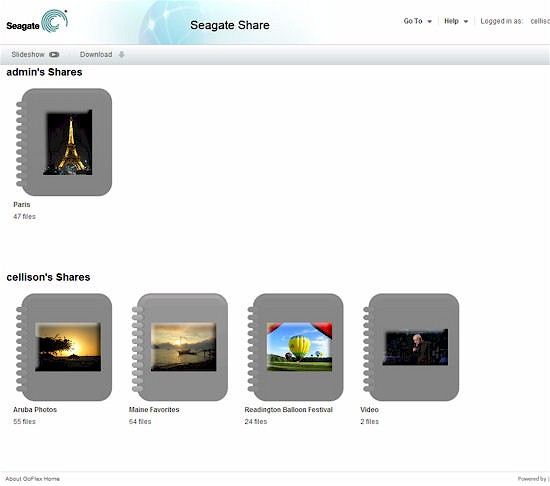Click the Video album label
The height and width of the screenshot is (486, 550).
coord(369,410)
